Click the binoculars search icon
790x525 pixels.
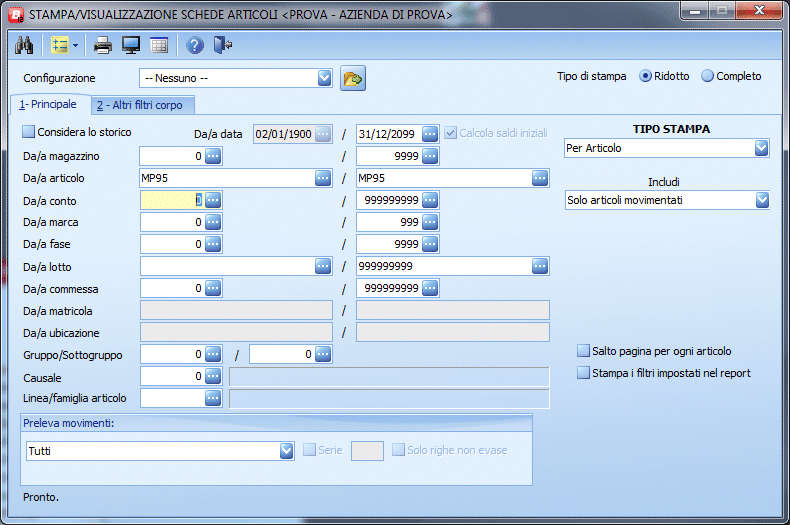24,45
